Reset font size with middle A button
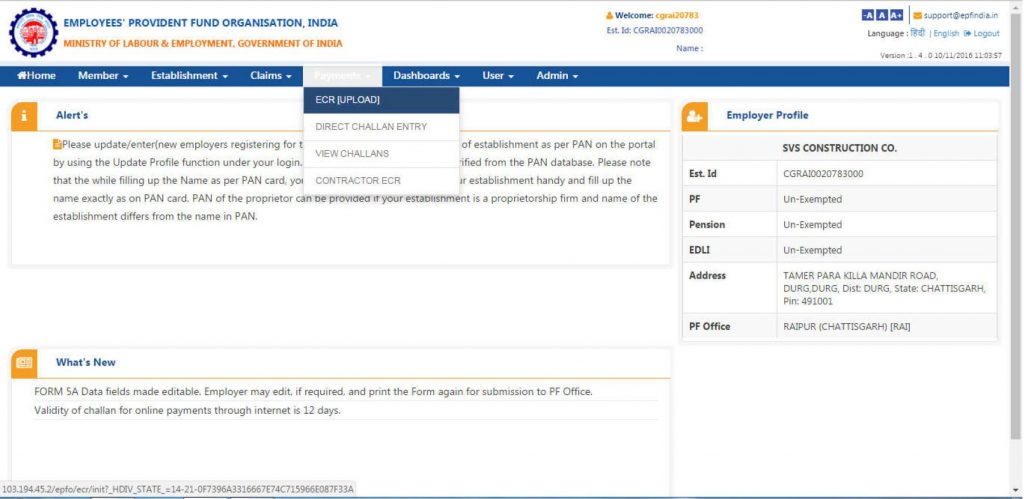Viewport: 1024px width, 499px height. click(881, 16)
